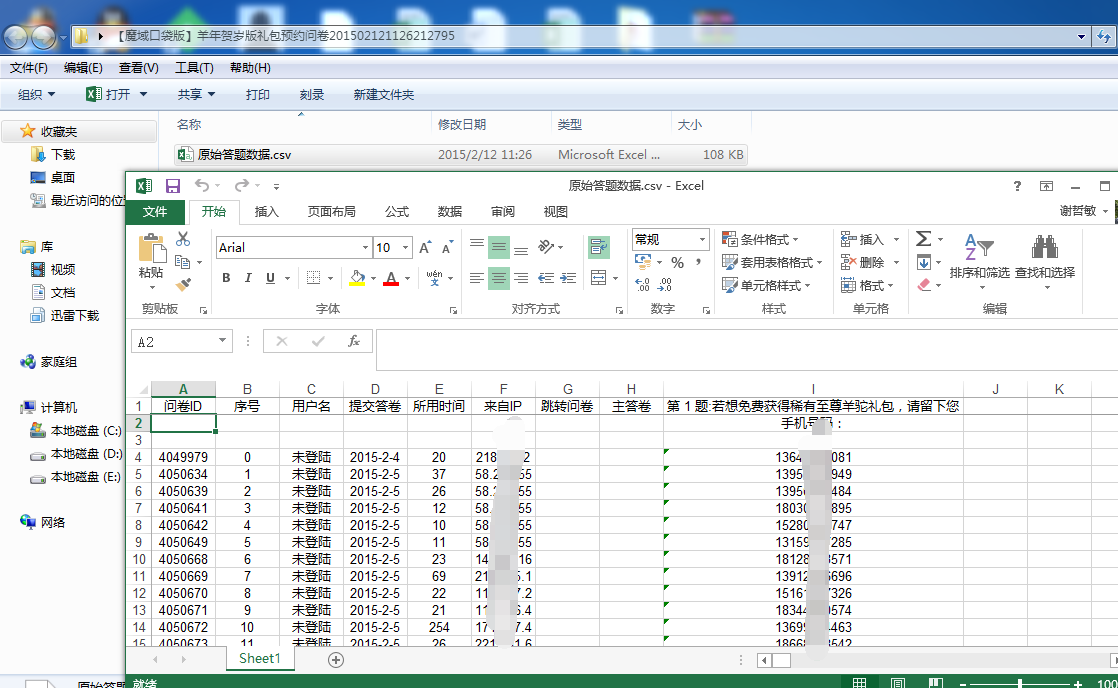This screenshot has height=688, width=1118.
Task: Switch to the Page Layout tab
Action: click(331, 212)
